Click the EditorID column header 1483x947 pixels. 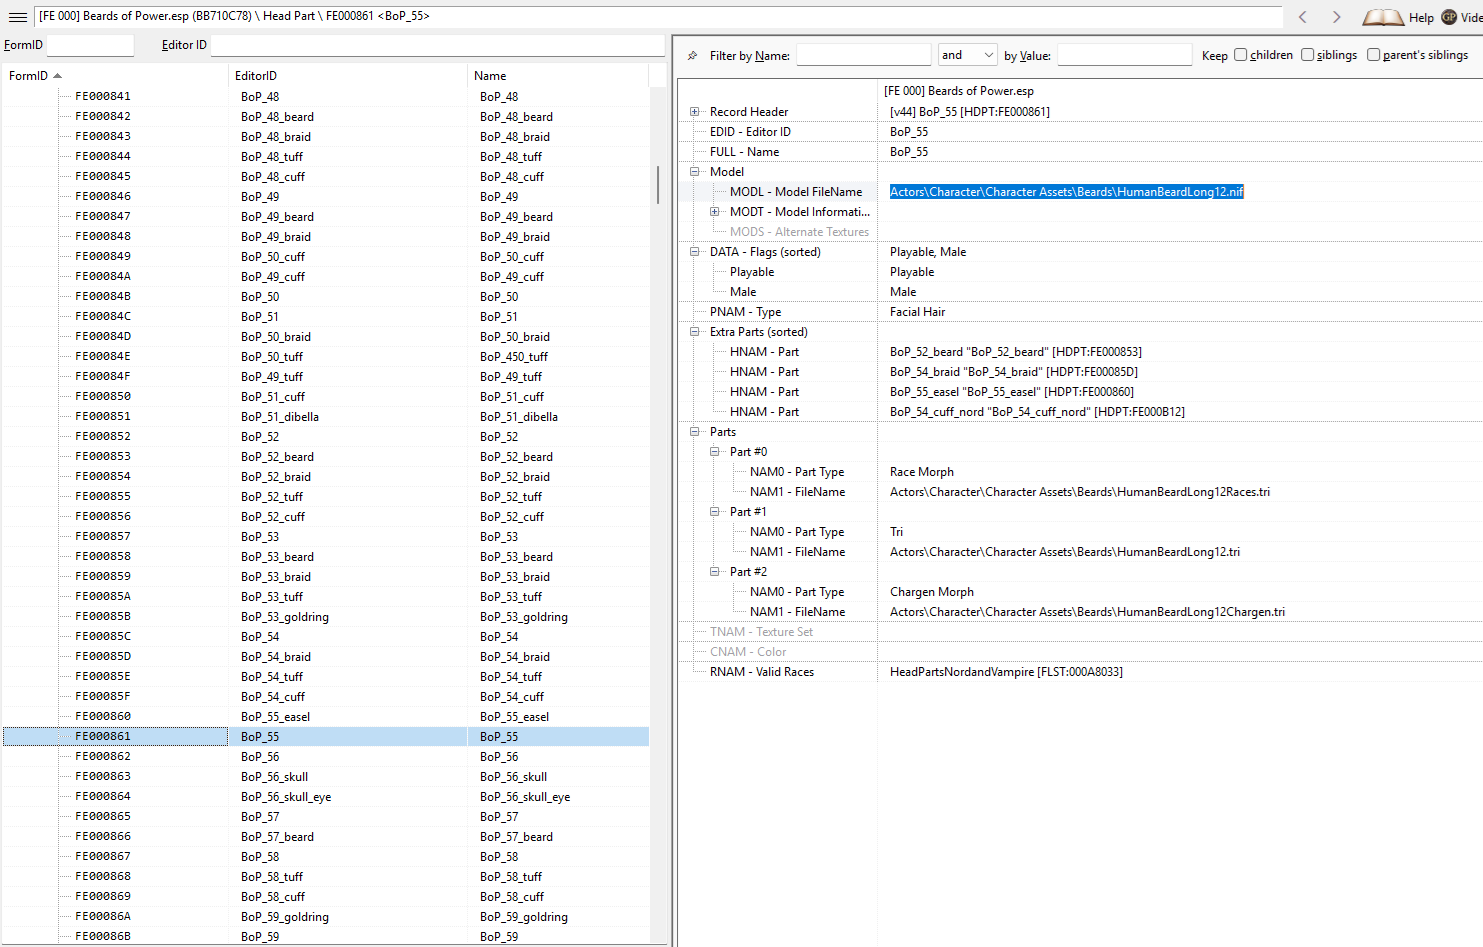coord(348,76)
